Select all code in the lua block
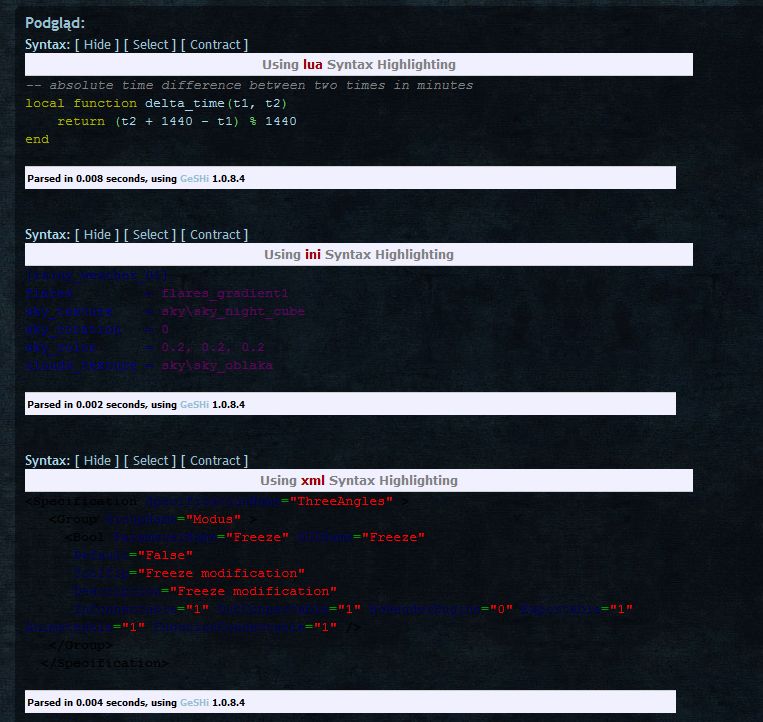This screenshot has width=763, height=722. point(151,44)
